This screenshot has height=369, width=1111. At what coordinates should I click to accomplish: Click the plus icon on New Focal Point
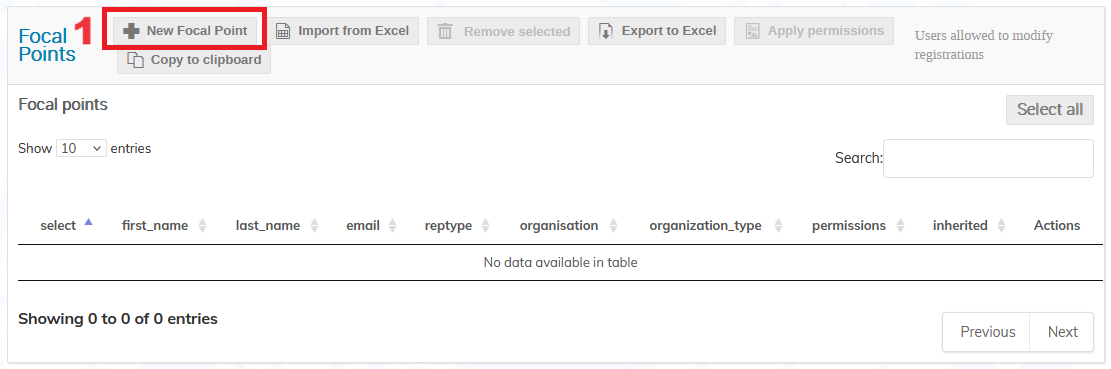click(x=131, y=31)
